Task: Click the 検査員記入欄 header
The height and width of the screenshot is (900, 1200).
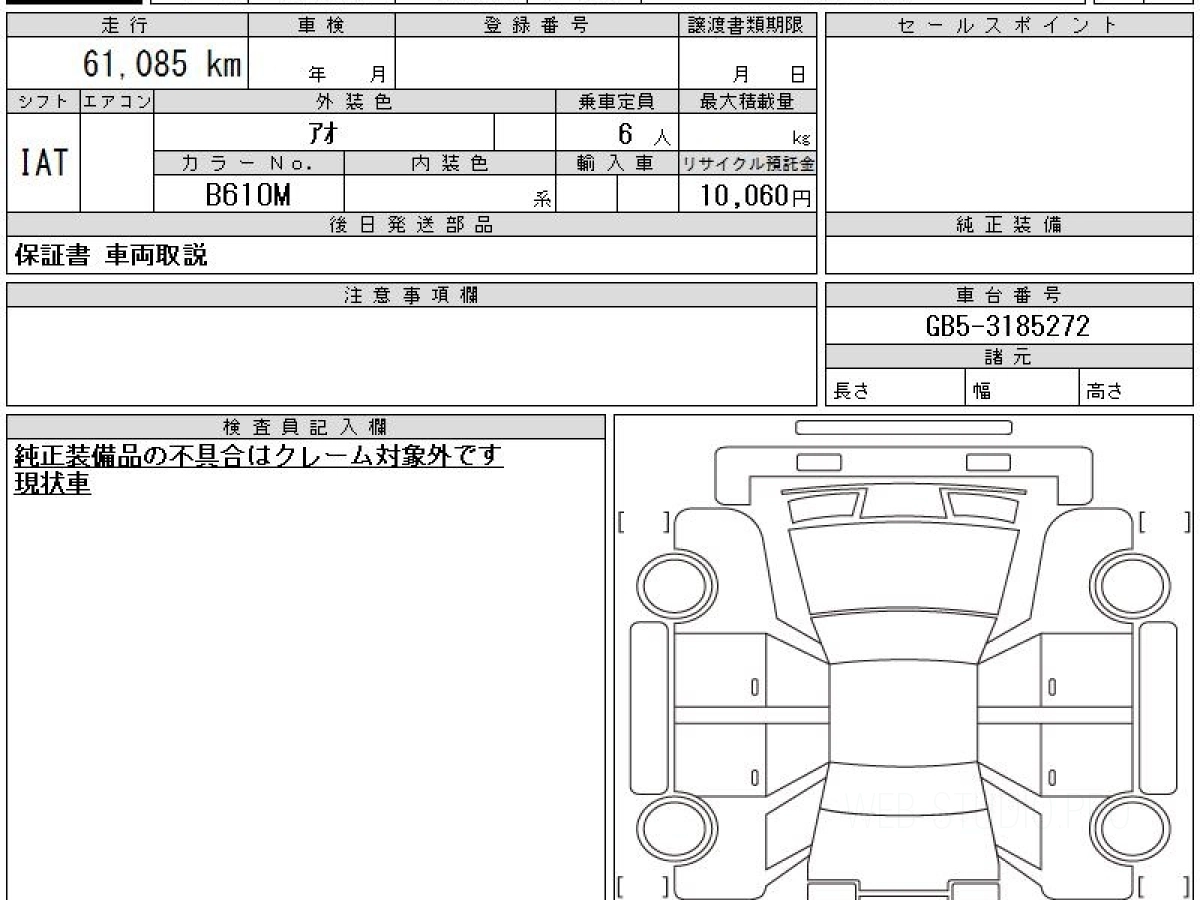Action: 306,426
